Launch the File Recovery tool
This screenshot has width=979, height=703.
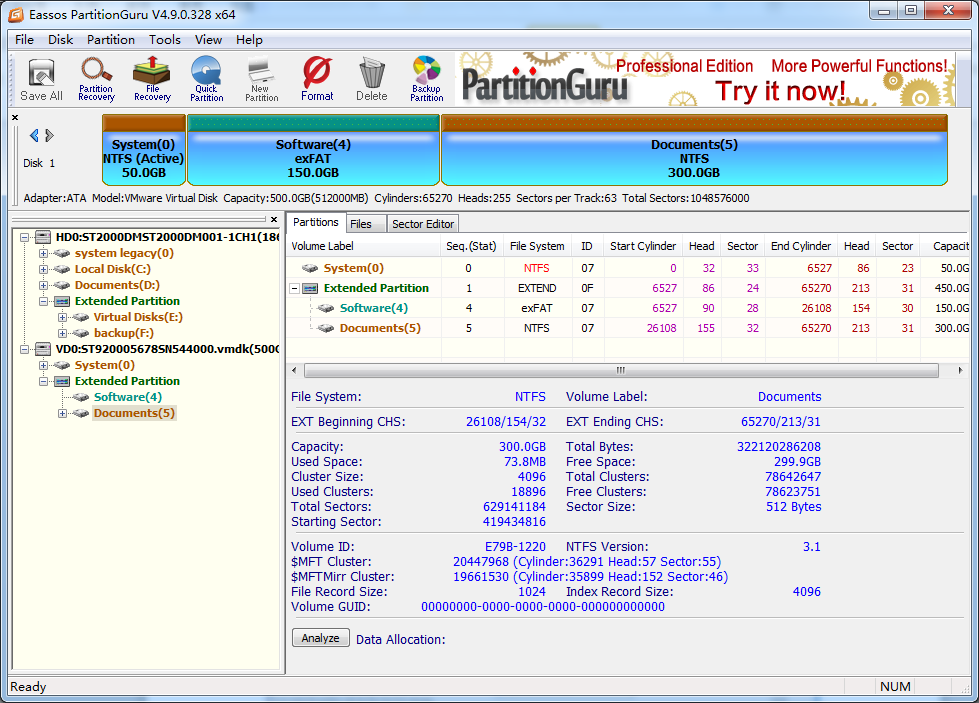[x=152, y=79]
